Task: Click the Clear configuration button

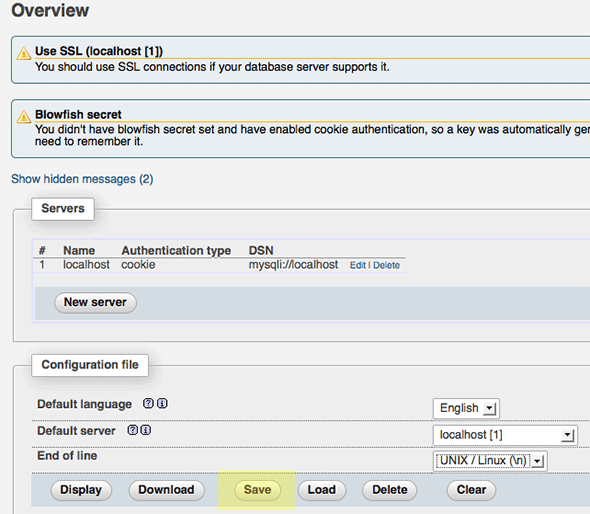Action: point(471,490)
